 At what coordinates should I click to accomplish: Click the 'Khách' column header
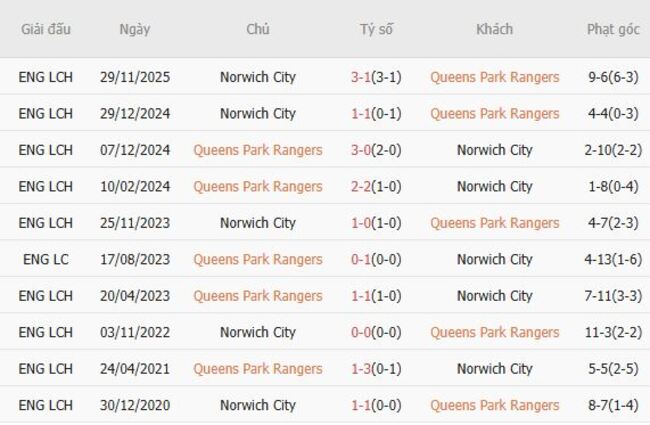494,29
